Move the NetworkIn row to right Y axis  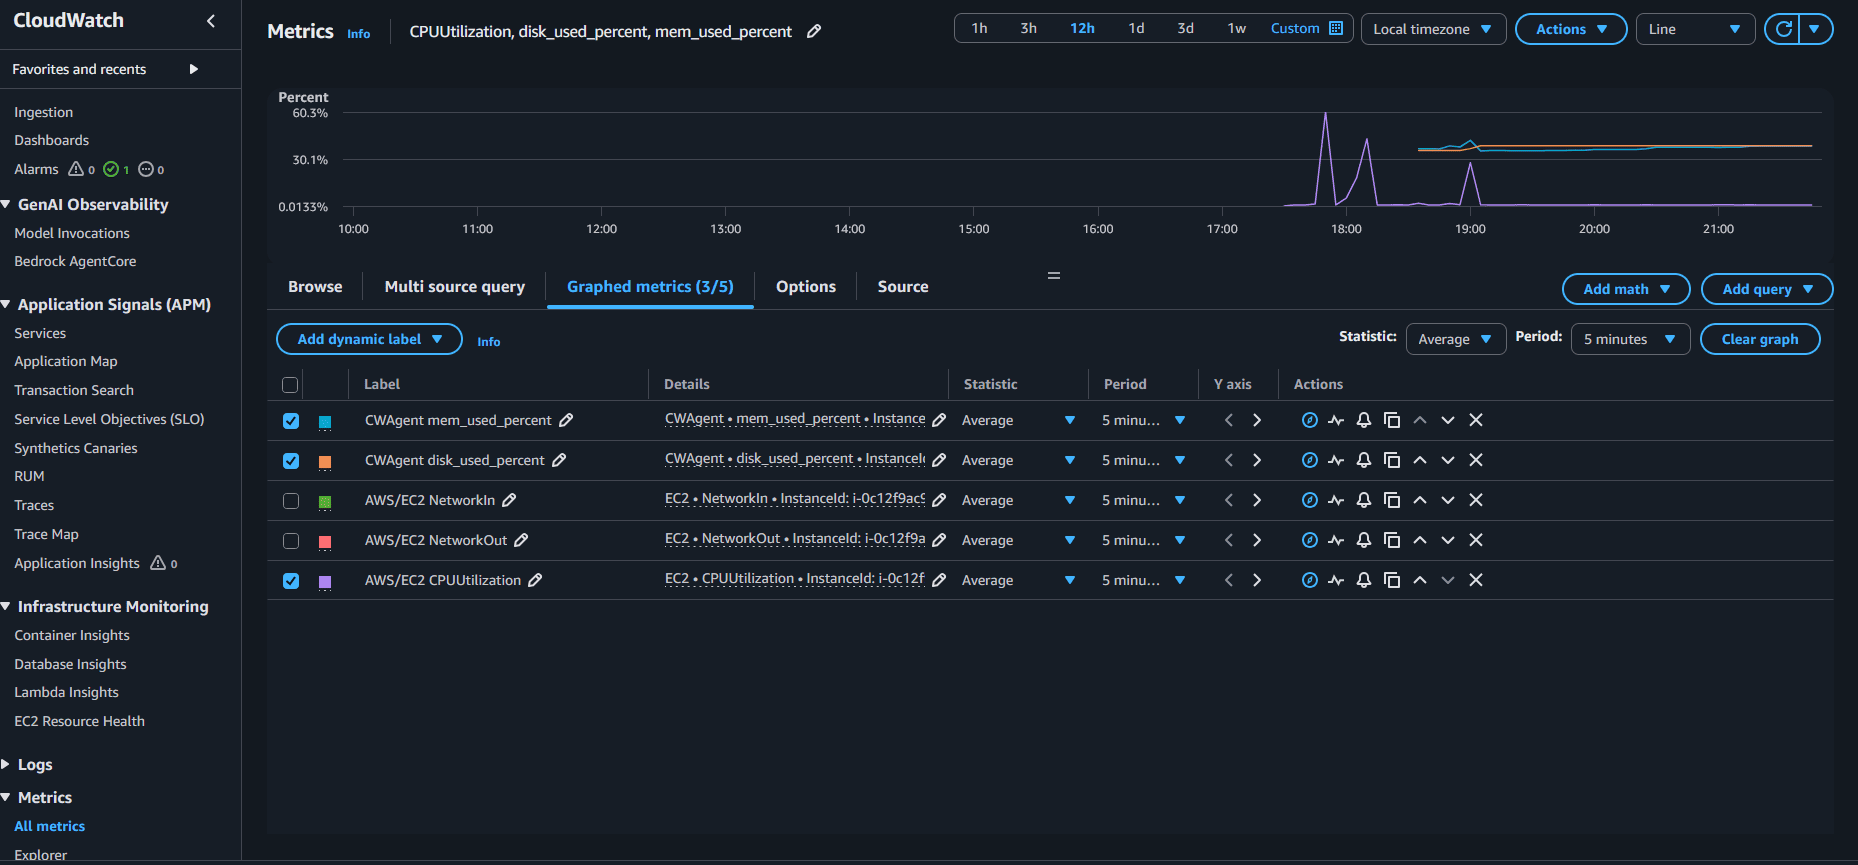click(x=1257, y=500)
